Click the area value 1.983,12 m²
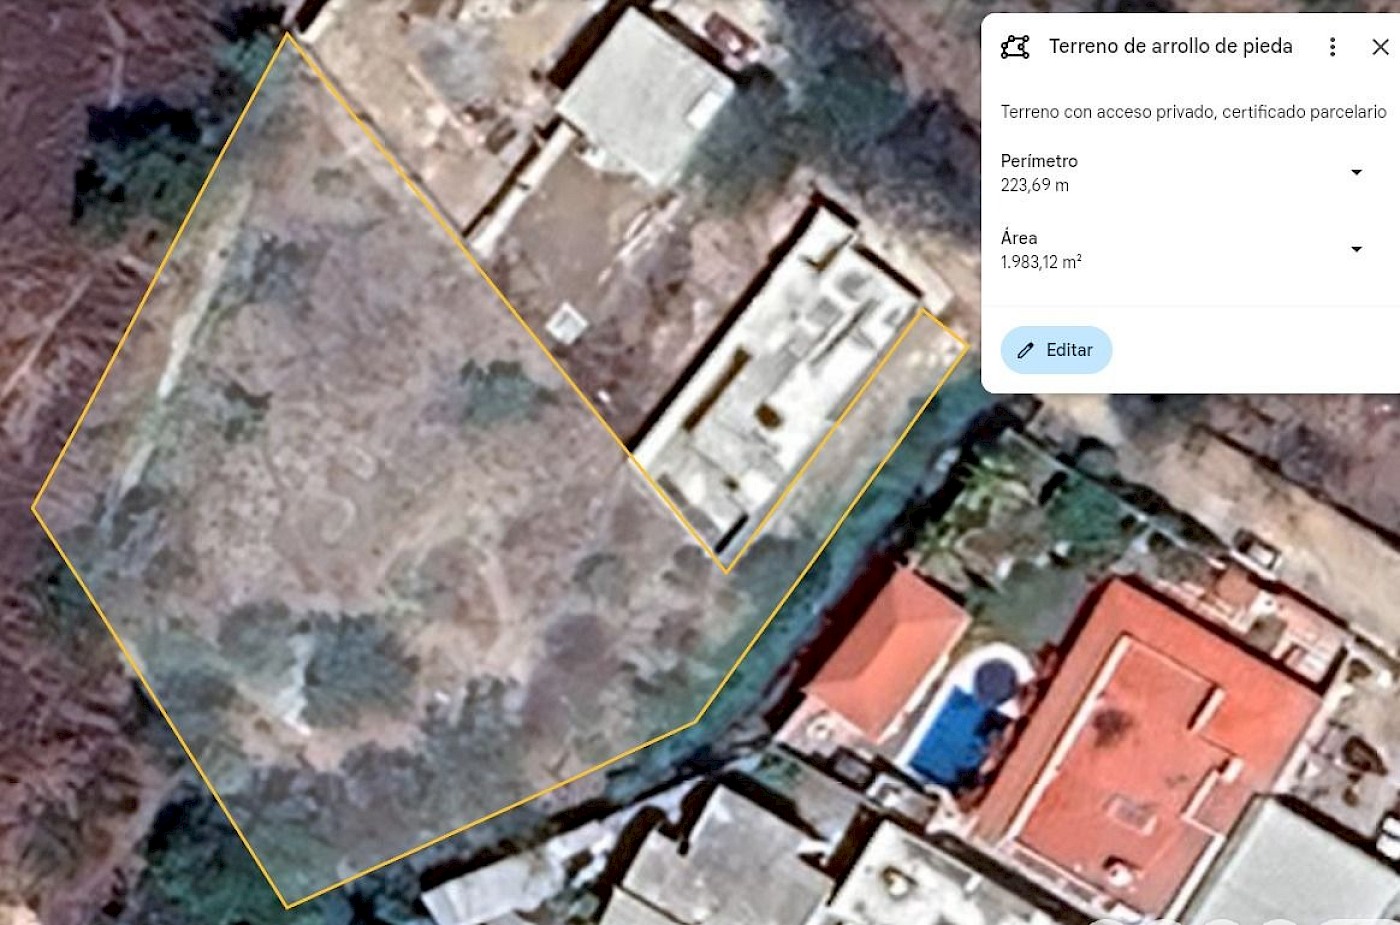The image size is (1400, 925). point(1041,262)
